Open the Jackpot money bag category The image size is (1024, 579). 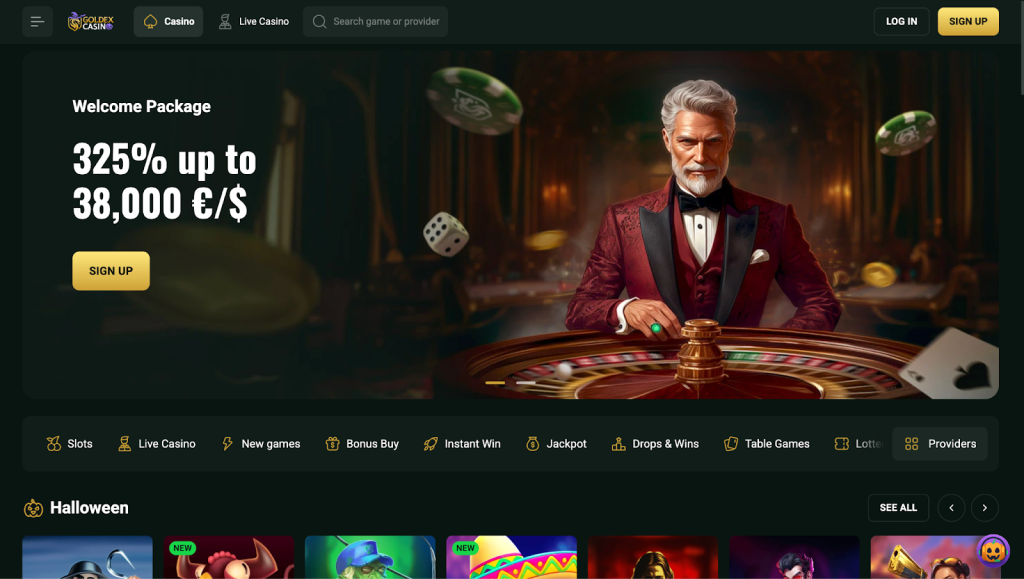556,444
